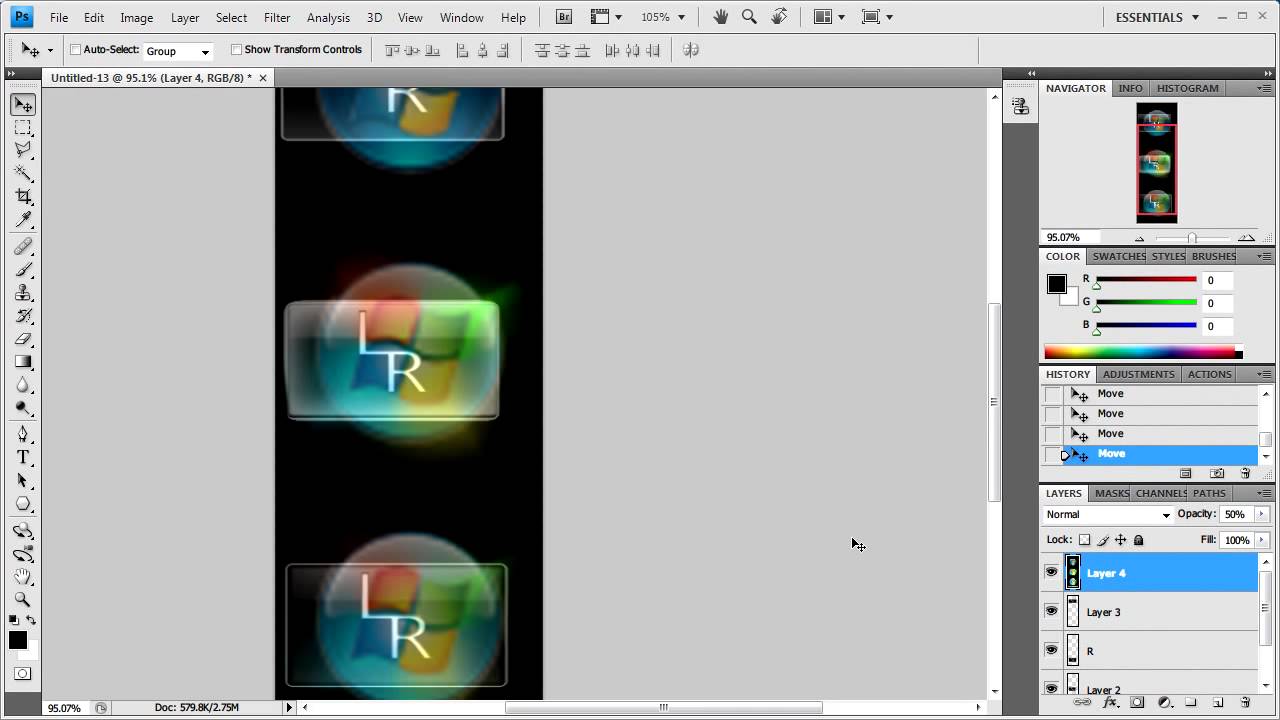Select the Shape tool
The image size is (1280, 720).
coord(23,503)
